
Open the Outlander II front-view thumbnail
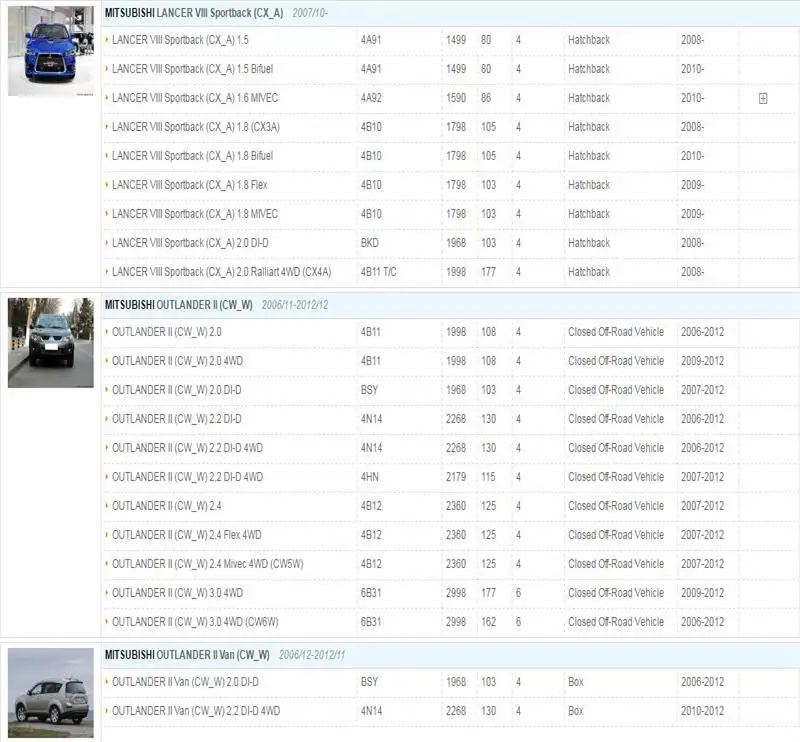(x=51, y=342)
